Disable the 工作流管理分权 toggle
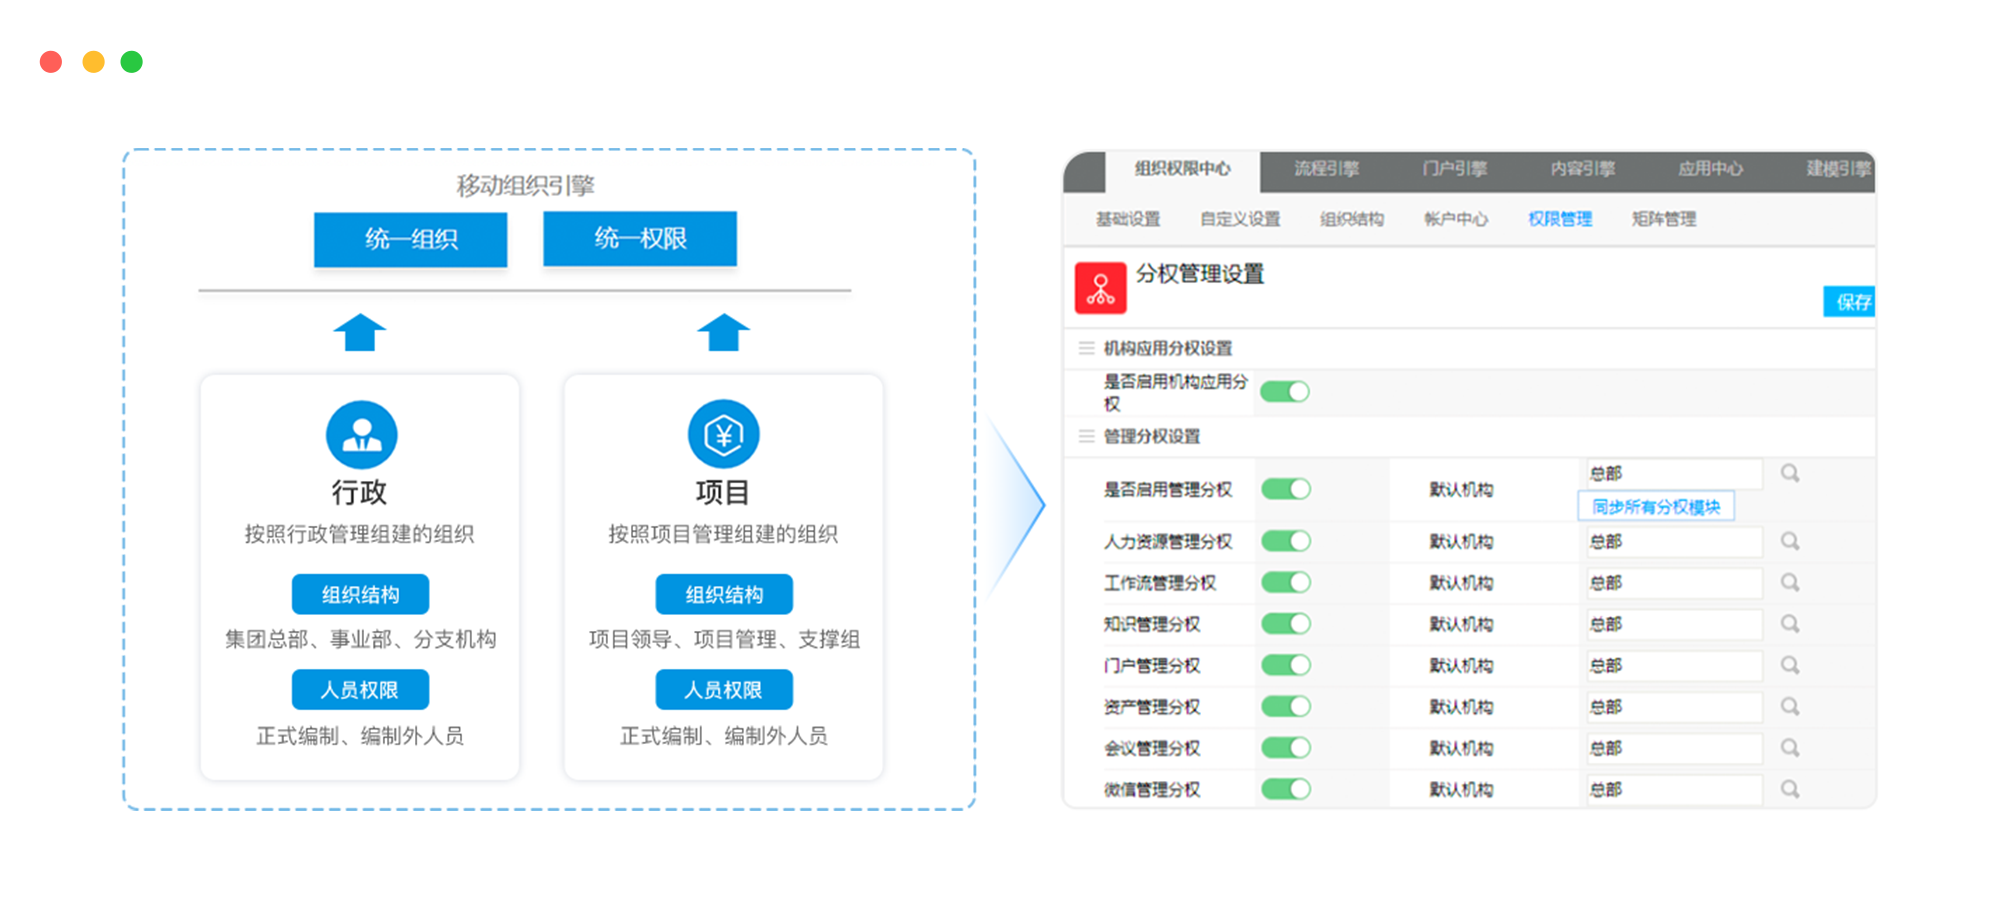Screen dimensions: 2000x904 pyautogui.click(x=1286, y=583)
